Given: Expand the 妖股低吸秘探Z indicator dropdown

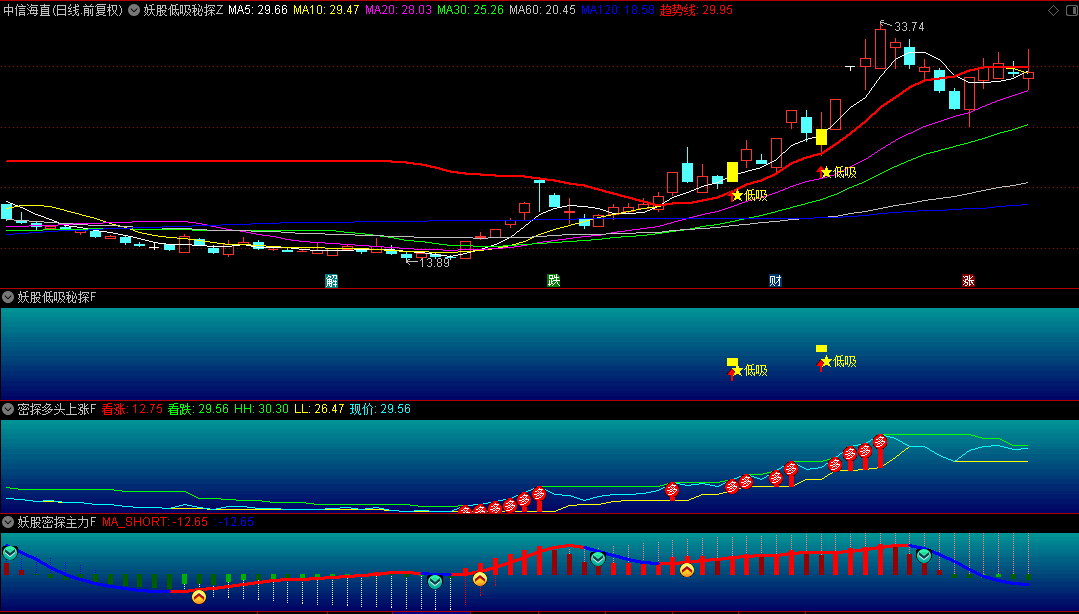Looking at the screenshot, I should (x=134, y=10).
